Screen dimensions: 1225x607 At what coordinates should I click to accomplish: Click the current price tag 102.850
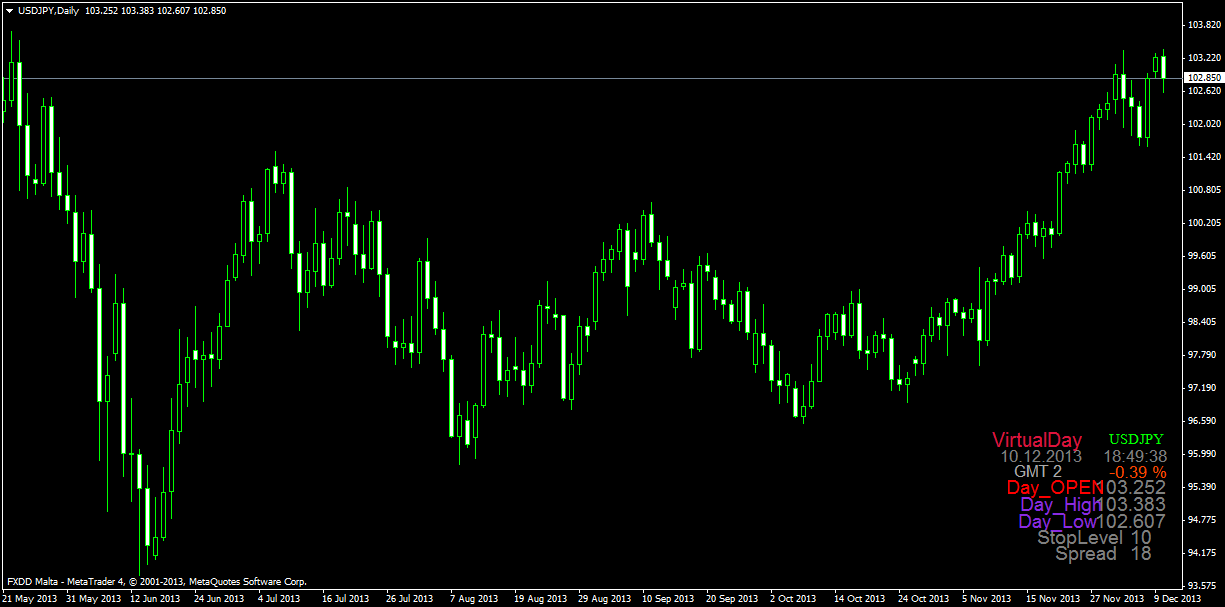point(1203,78)
